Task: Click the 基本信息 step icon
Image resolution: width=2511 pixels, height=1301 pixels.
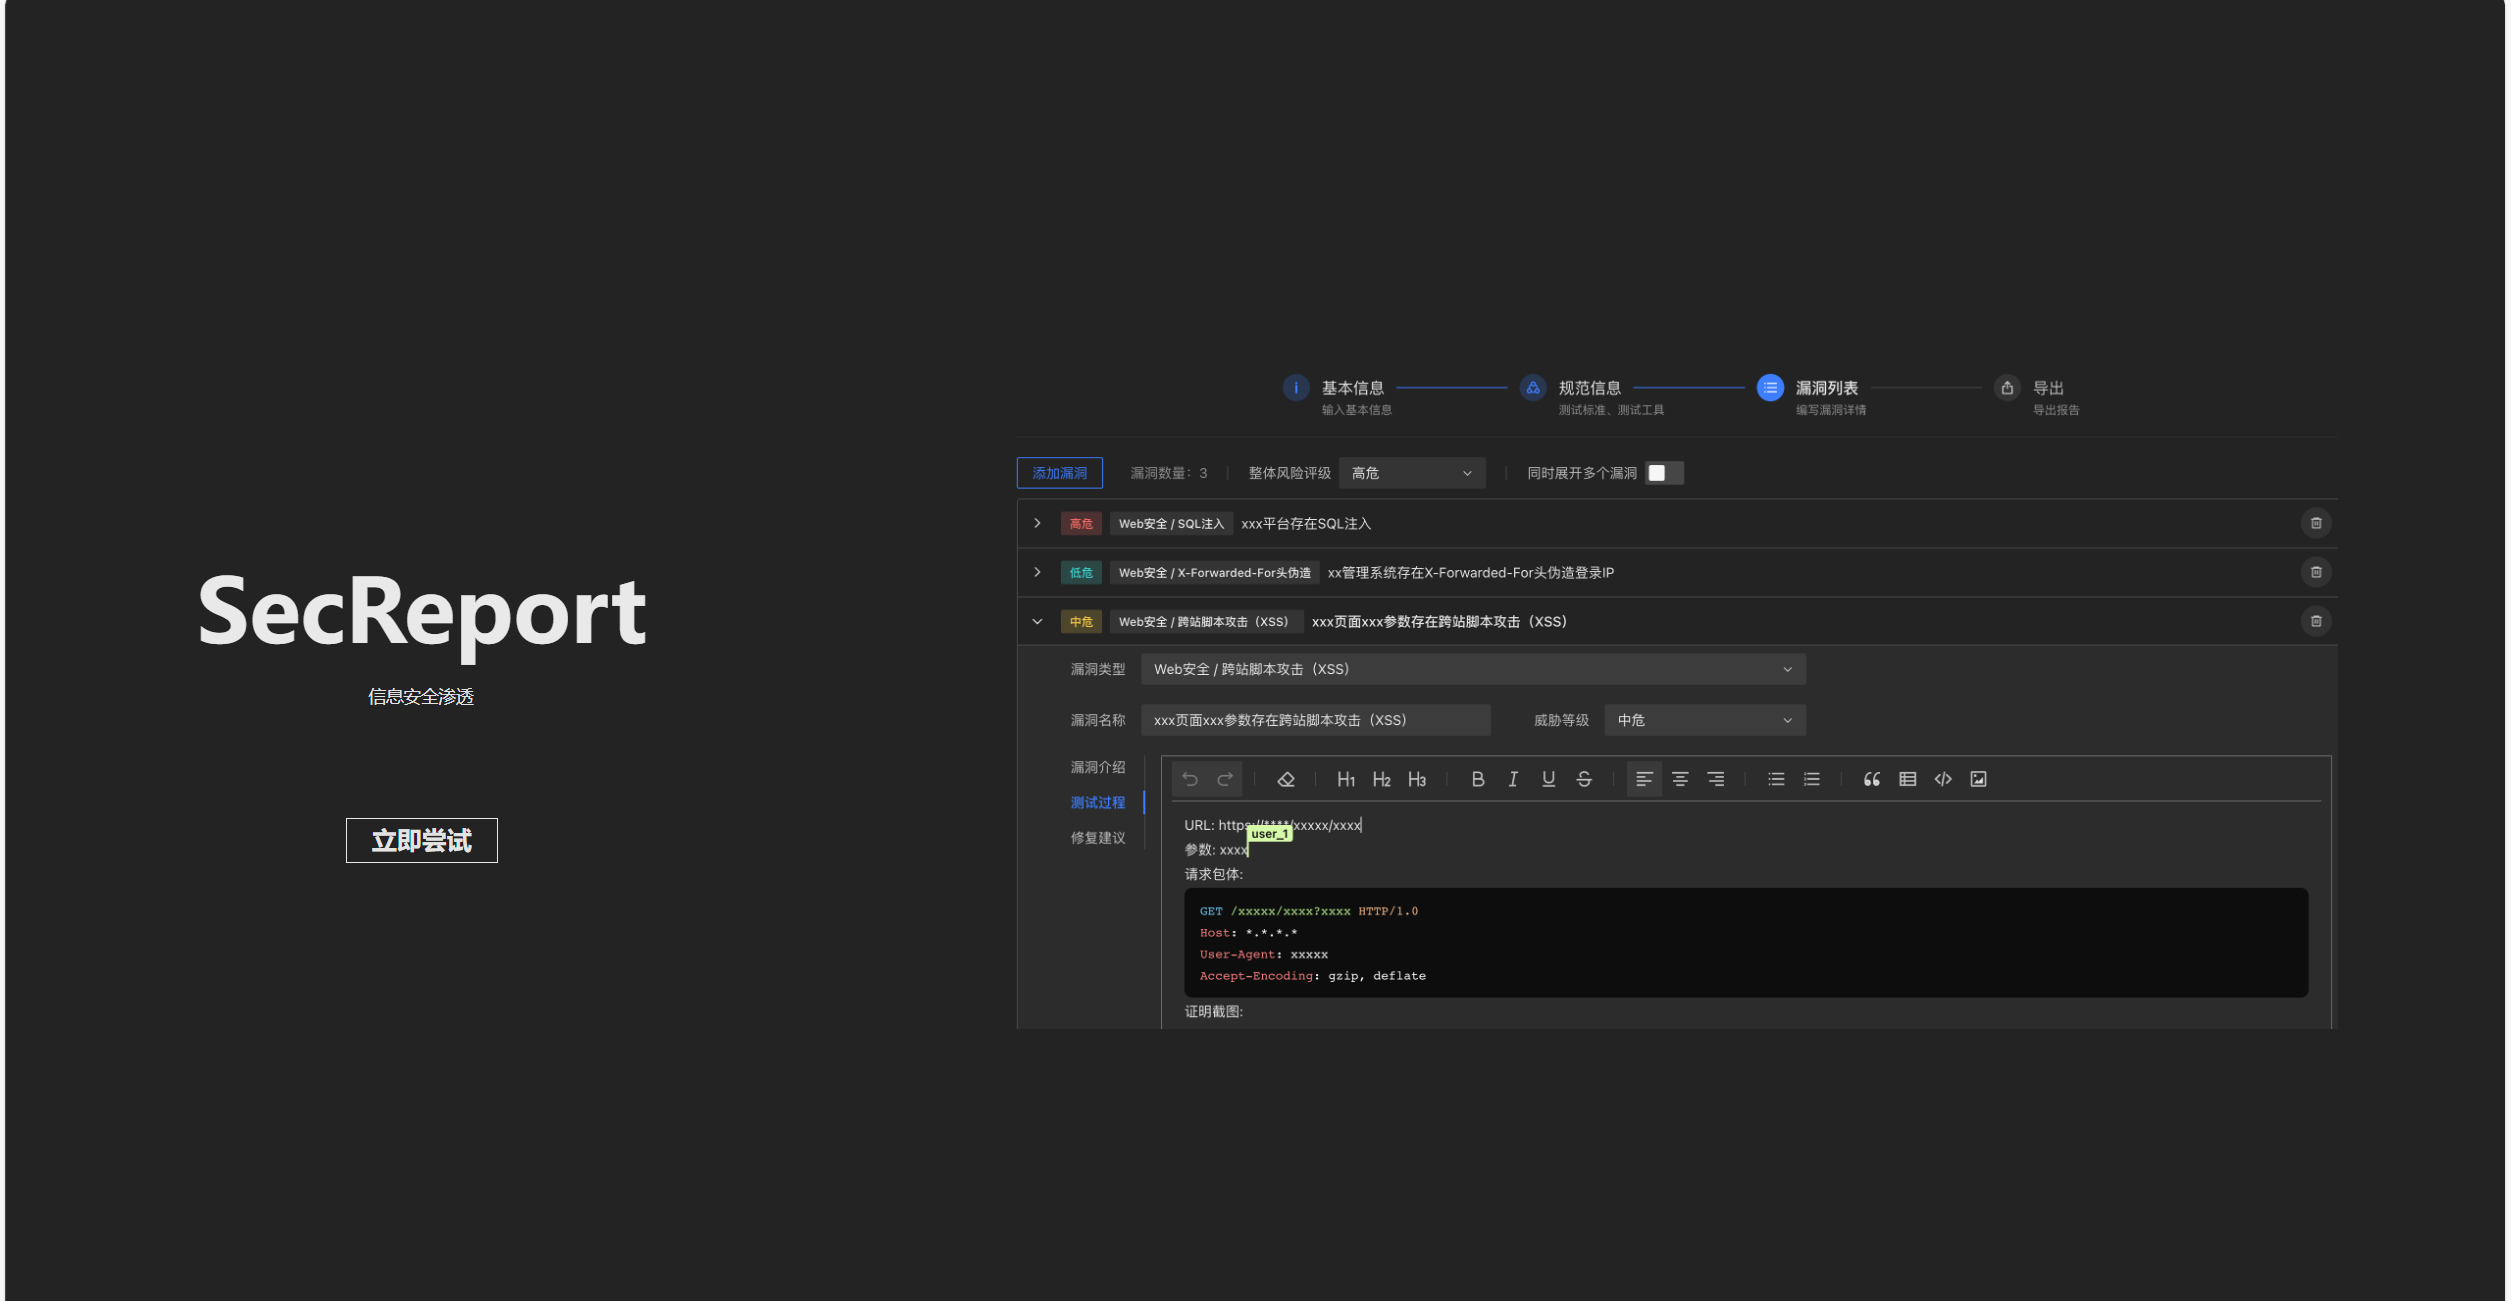Action: pyautogui.click(x=1296, y=388)
